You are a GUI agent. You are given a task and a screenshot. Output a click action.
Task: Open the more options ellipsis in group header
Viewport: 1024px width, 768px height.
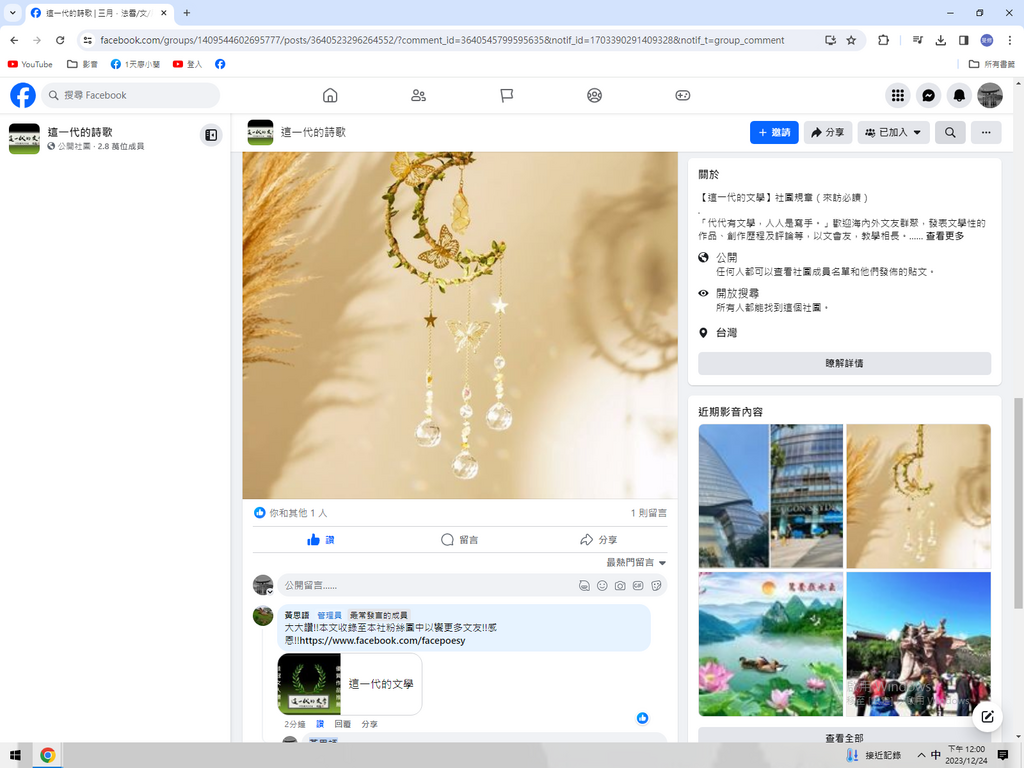pyautogui.click(x=986, y=132)
